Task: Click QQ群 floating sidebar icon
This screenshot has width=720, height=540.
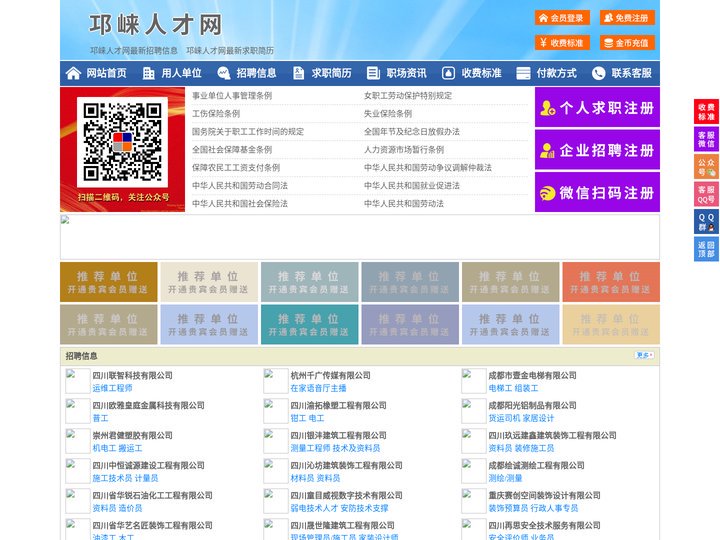Action: click(706, 222)
